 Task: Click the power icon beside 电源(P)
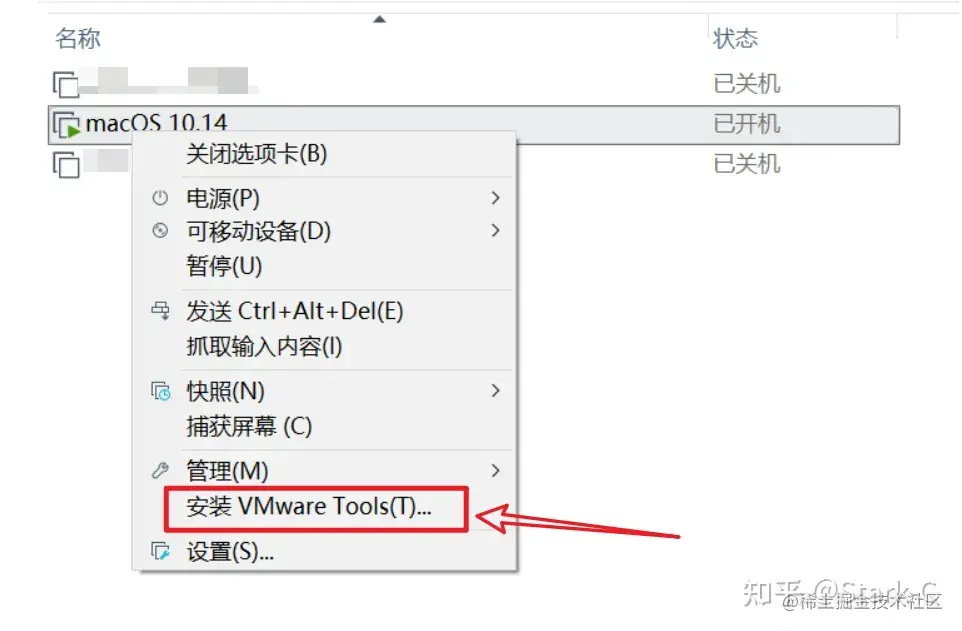click(x=160, y=198)
